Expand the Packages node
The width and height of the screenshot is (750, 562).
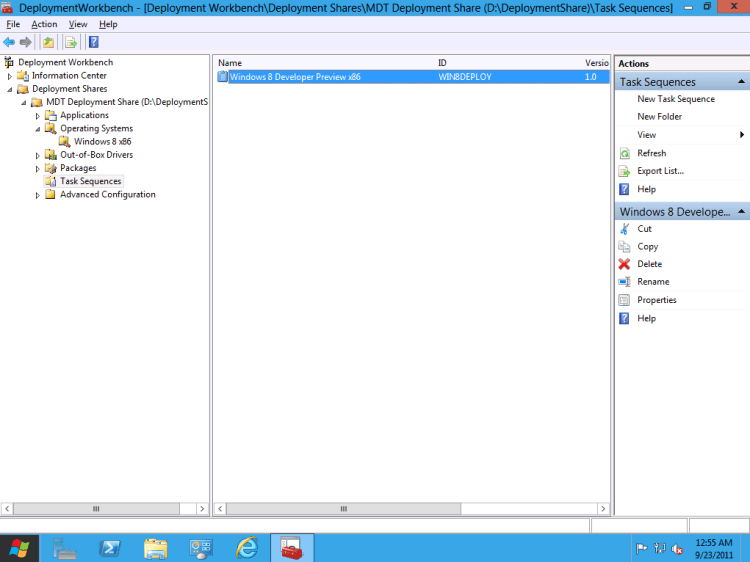[x=38, y=169]
